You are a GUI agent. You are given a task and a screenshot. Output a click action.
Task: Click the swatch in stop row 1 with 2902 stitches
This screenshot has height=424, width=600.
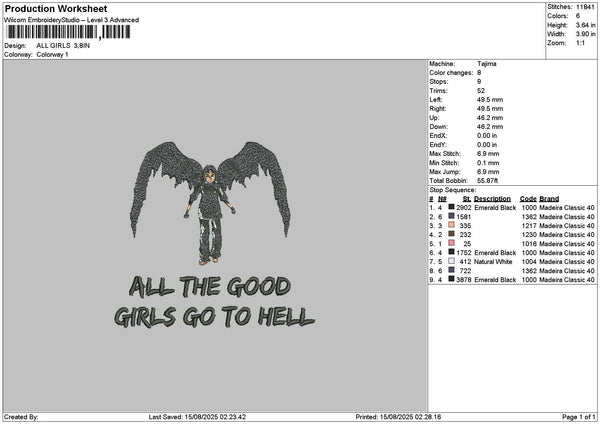[452, 207]
